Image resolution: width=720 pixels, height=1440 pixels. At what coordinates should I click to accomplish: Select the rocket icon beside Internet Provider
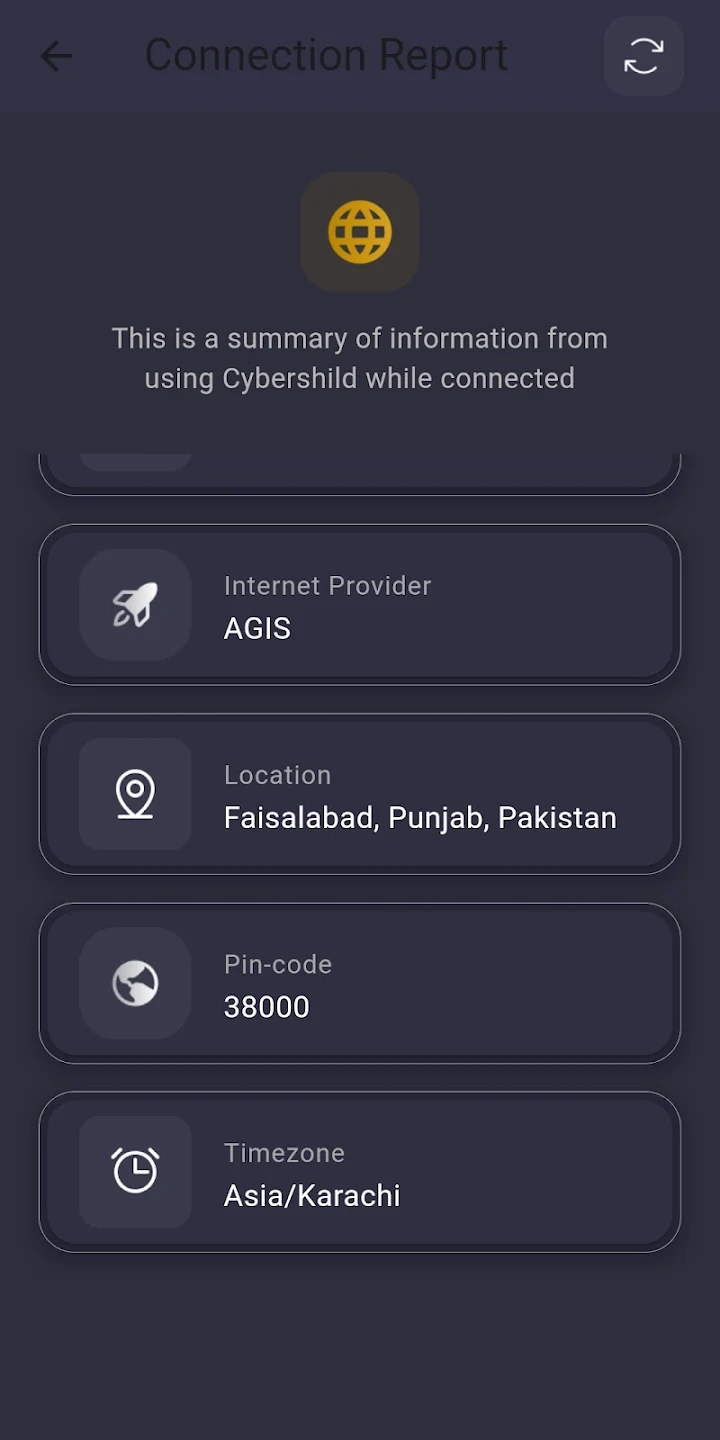(x=135, y=605)
